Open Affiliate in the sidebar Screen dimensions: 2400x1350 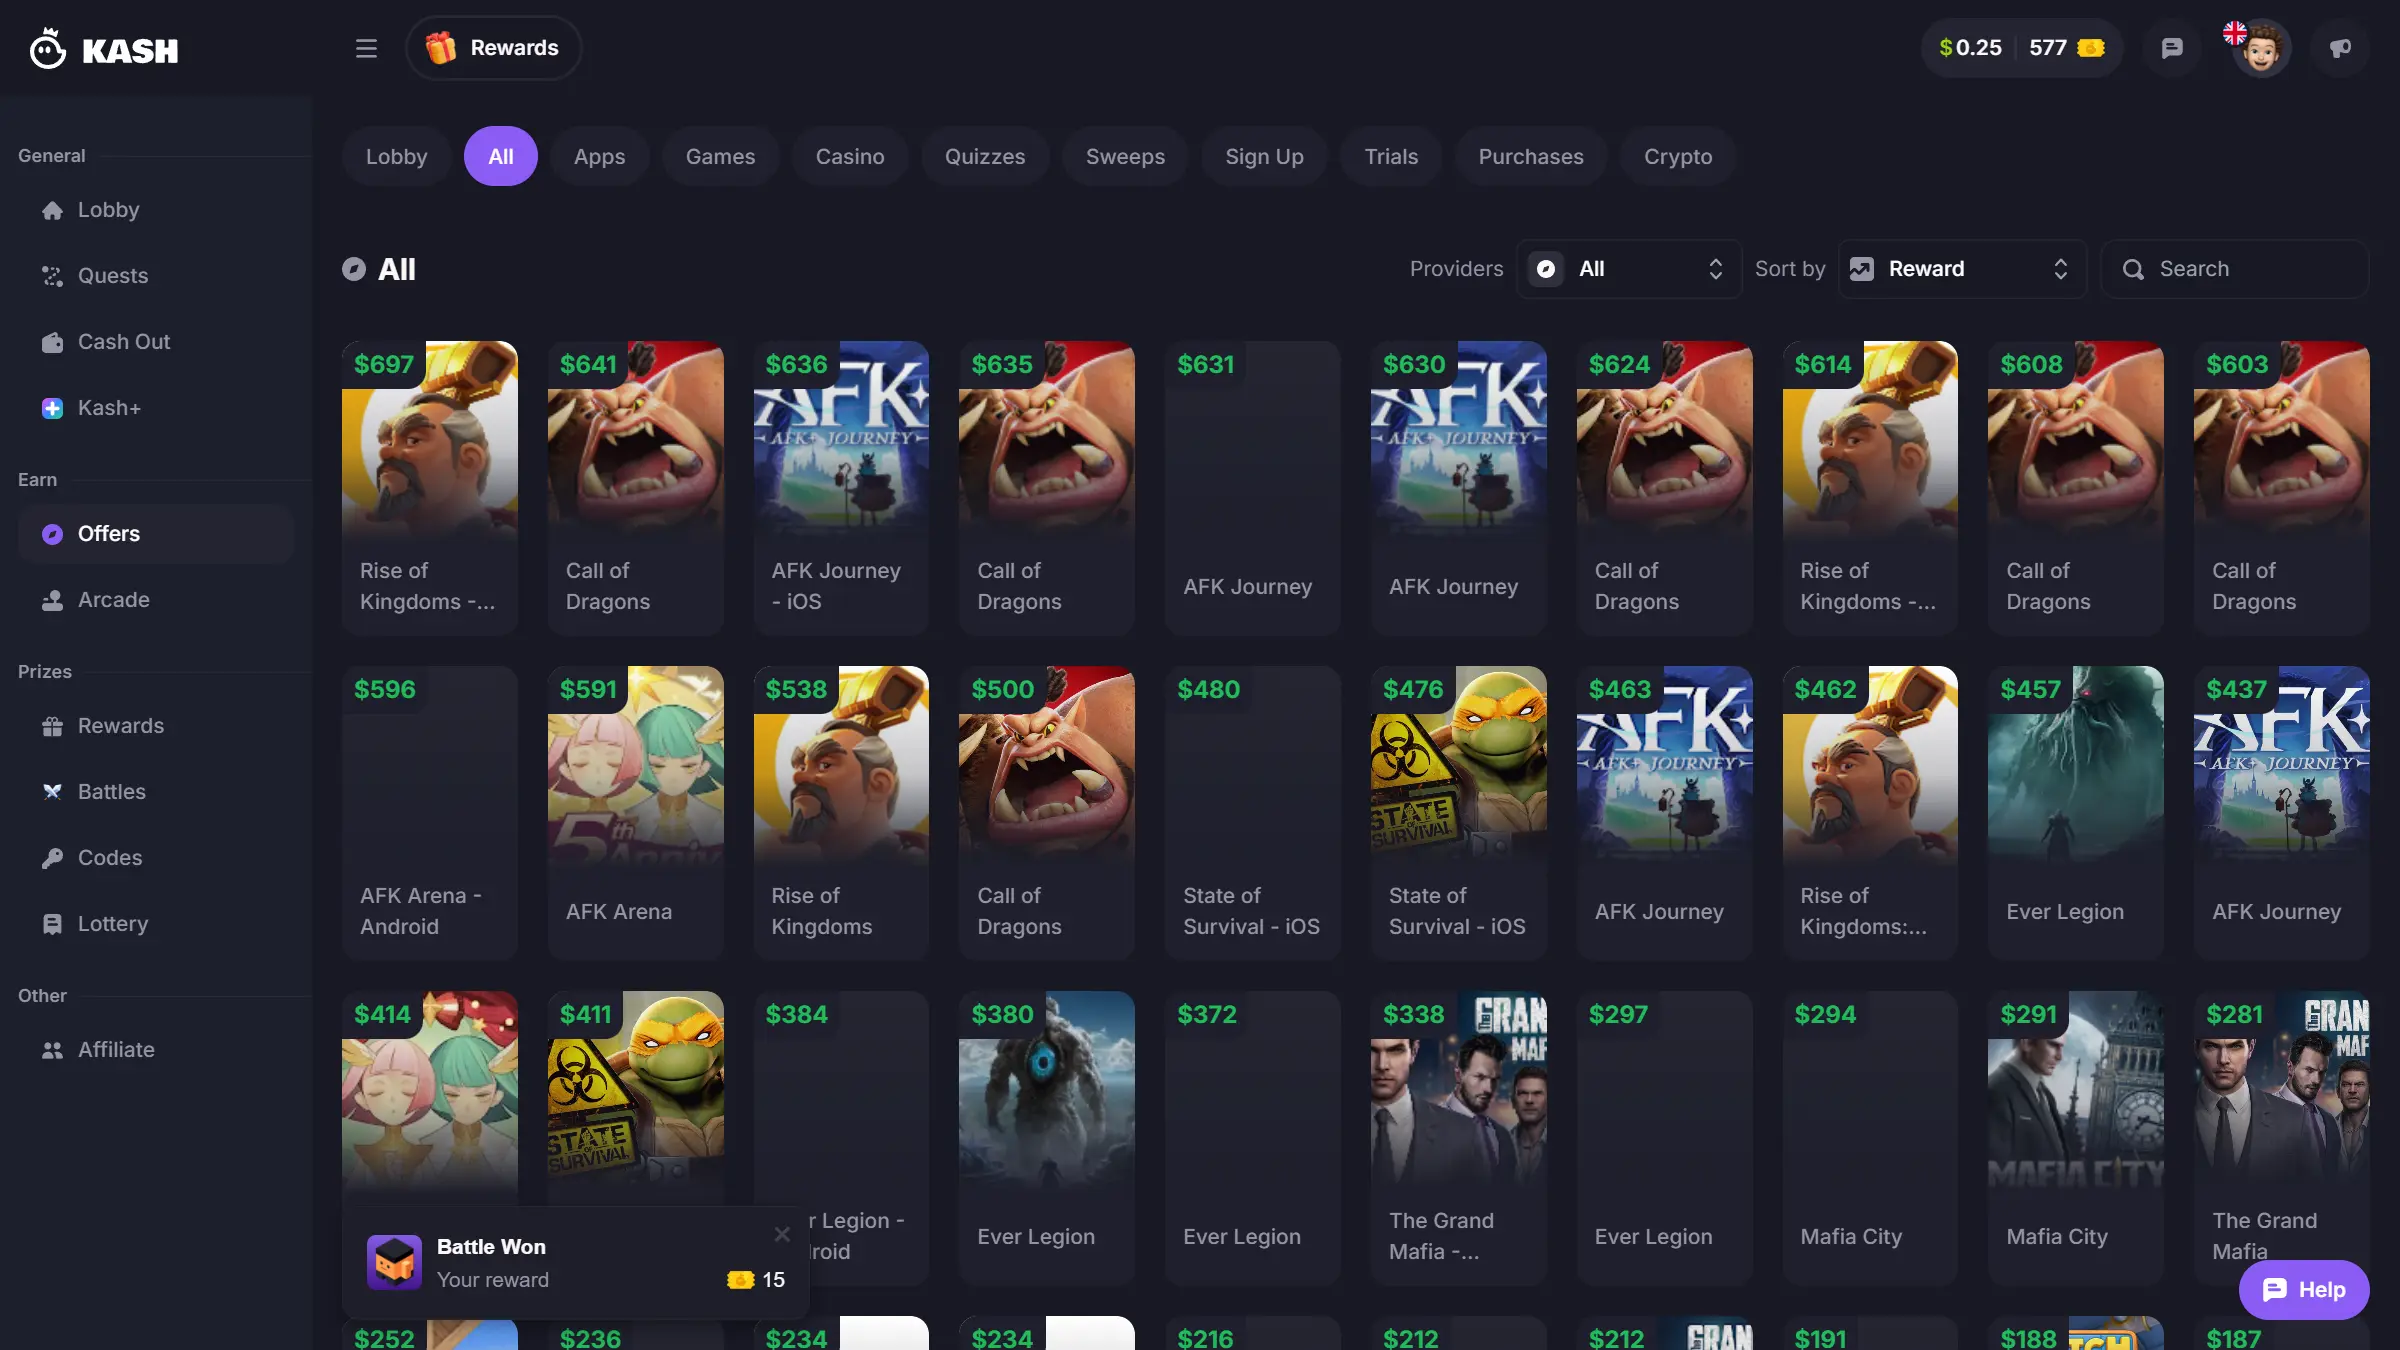click(x=156, y=1050)
